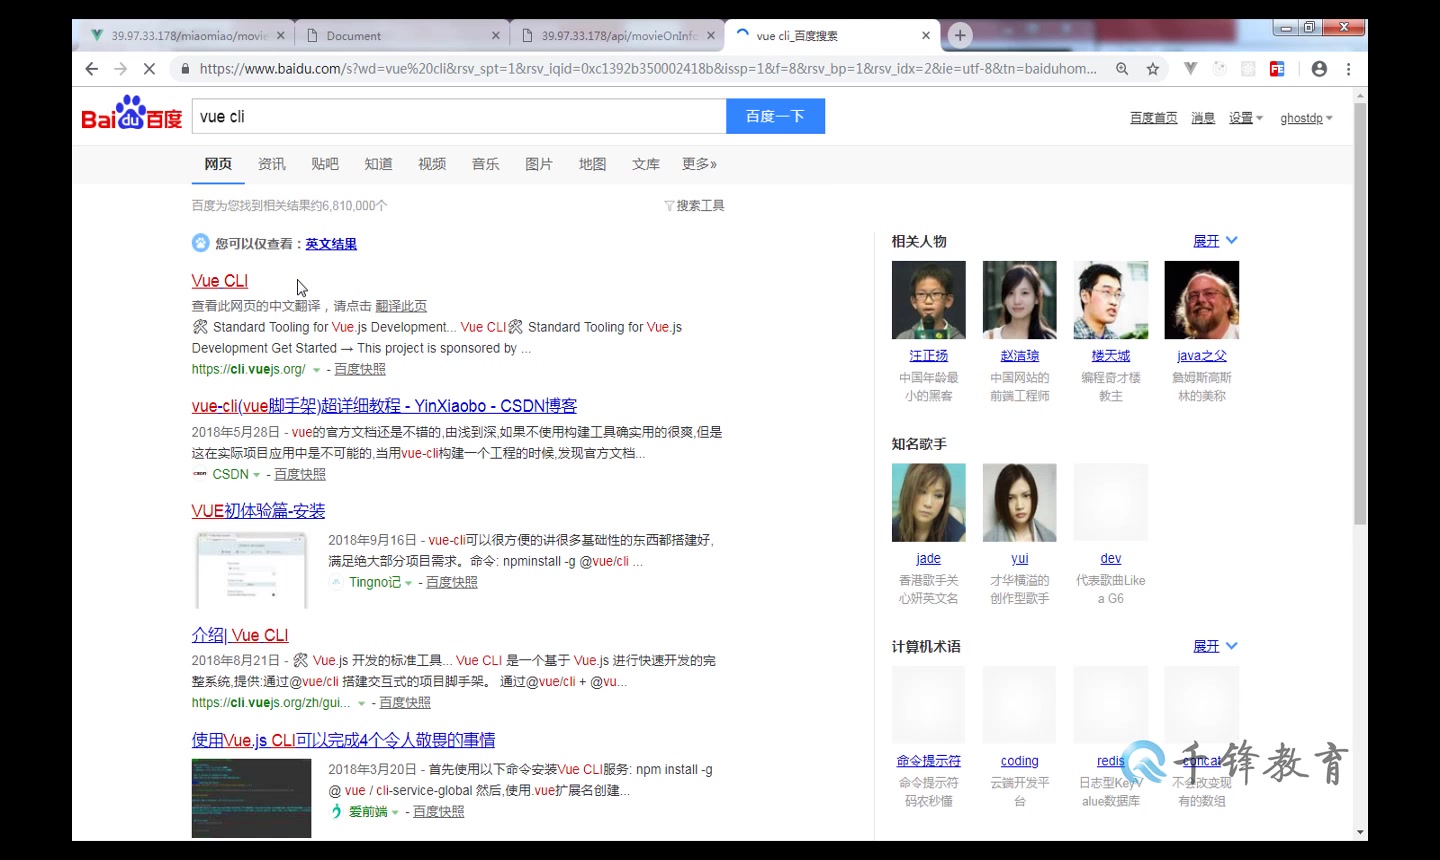Bookmark this page with the star icon
The height and width of the screenshot is (860, 1440).
tap(1153, 69)
